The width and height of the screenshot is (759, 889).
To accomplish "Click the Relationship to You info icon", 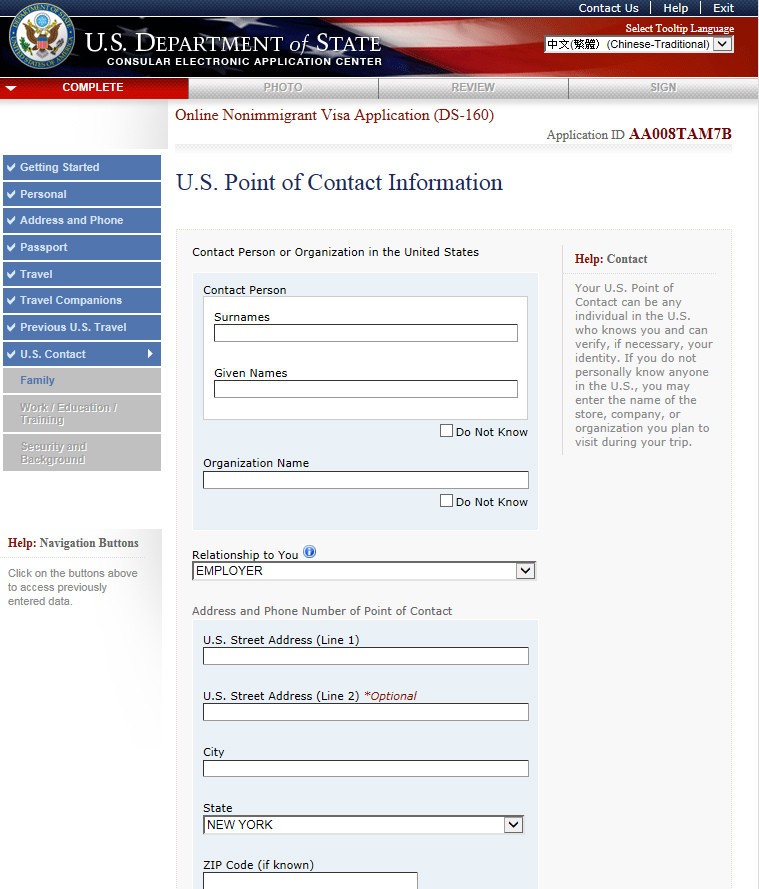I will 309,552.
